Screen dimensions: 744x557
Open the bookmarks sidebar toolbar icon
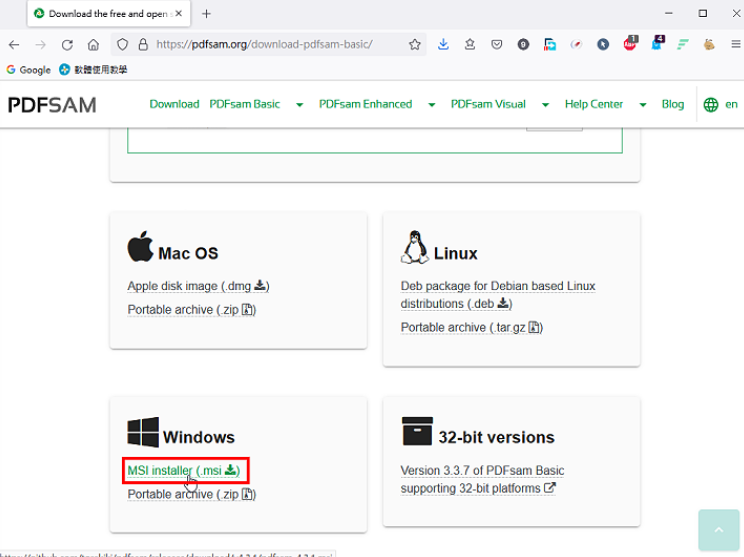coord(470,45)
